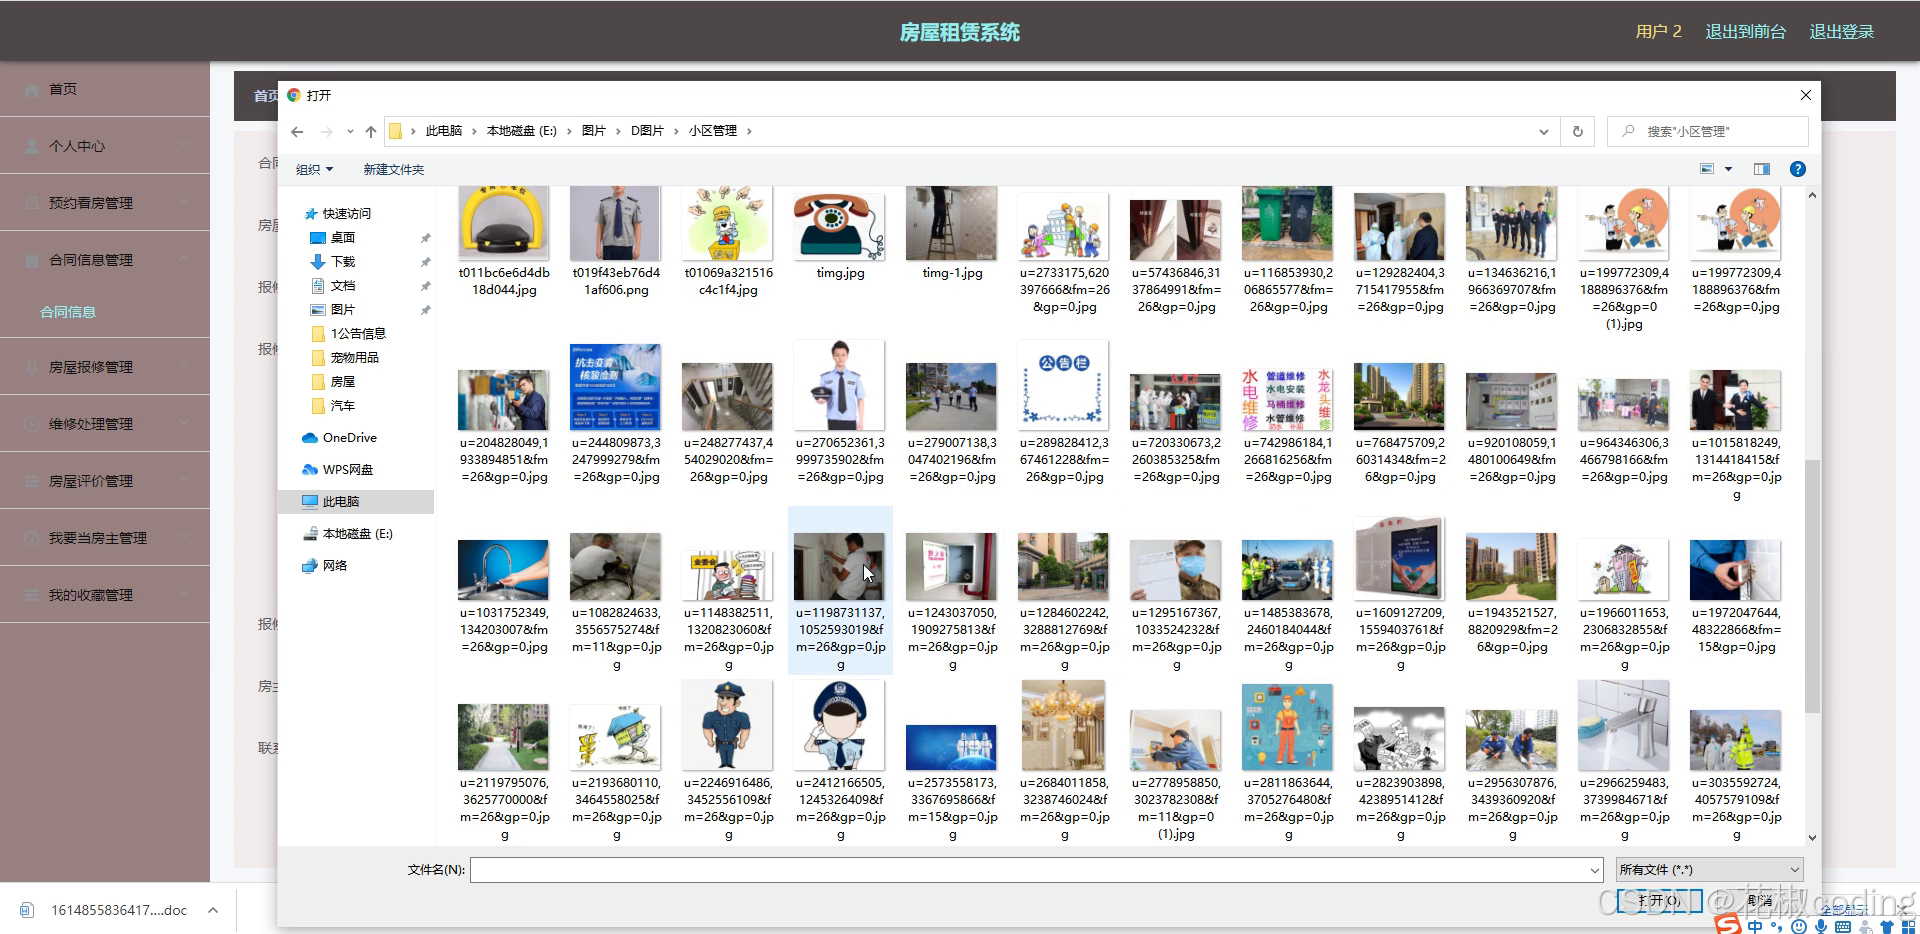Screen dimensions: 1920x934
Task: Open download item options chevron
Action: pos(213,910)
